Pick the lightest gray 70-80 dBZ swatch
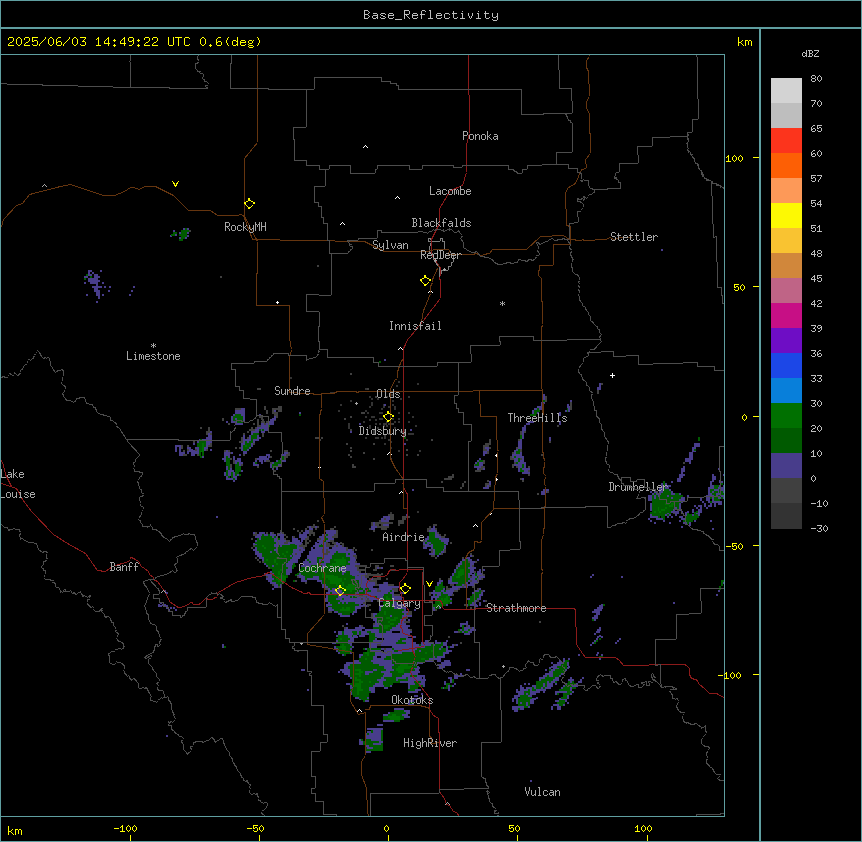Image resolution: width=862 pixels, height=842 pixels. point(786,91)
